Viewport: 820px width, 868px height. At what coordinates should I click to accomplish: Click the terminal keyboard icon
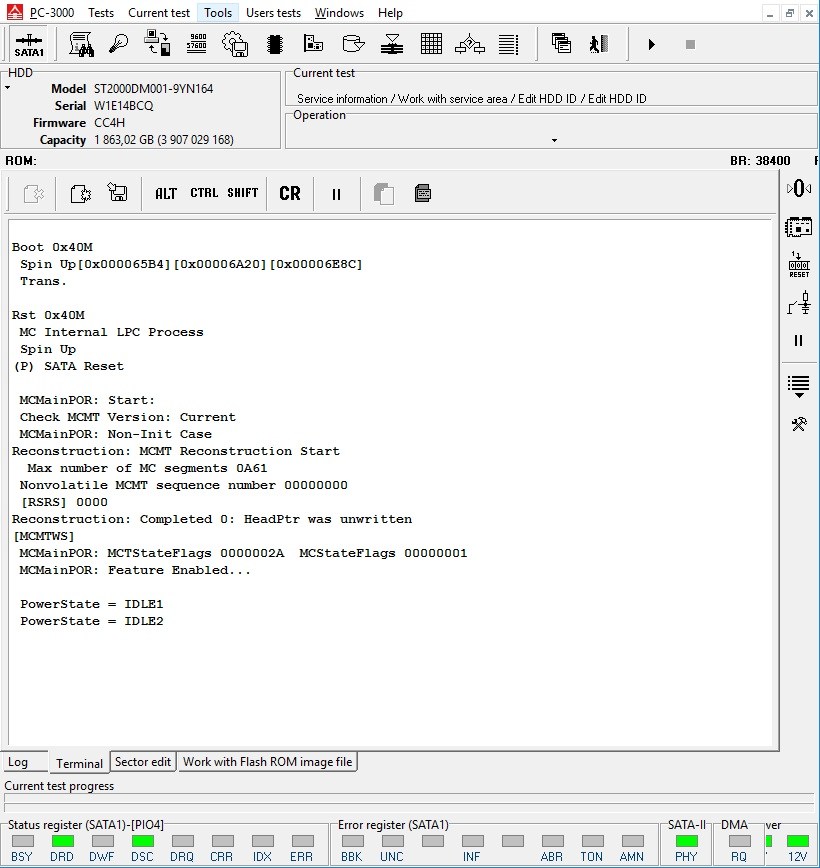click(x=423, y=193)
